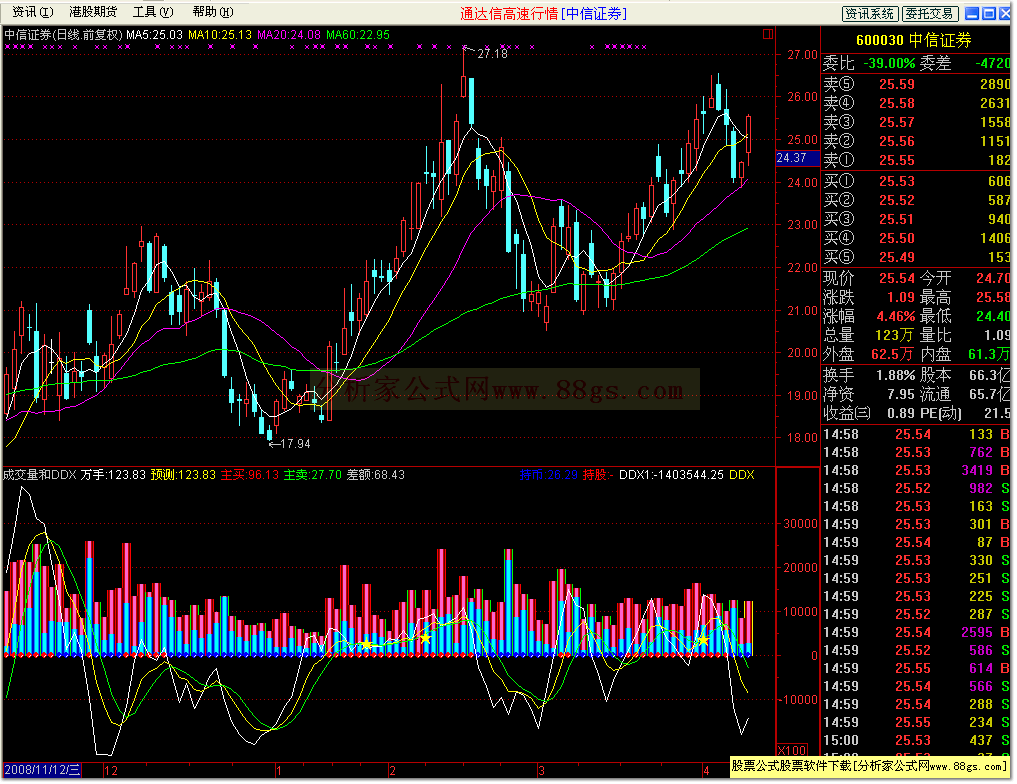
Task: Select the 买④ 25.50 order row
Action: (916, 239)
